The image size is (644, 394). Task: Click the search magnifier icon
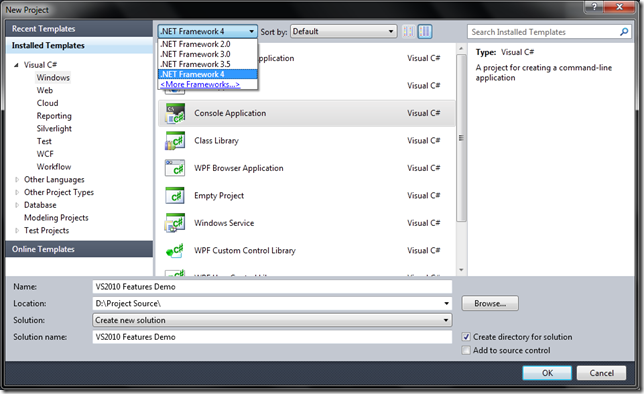pos(624,32)
